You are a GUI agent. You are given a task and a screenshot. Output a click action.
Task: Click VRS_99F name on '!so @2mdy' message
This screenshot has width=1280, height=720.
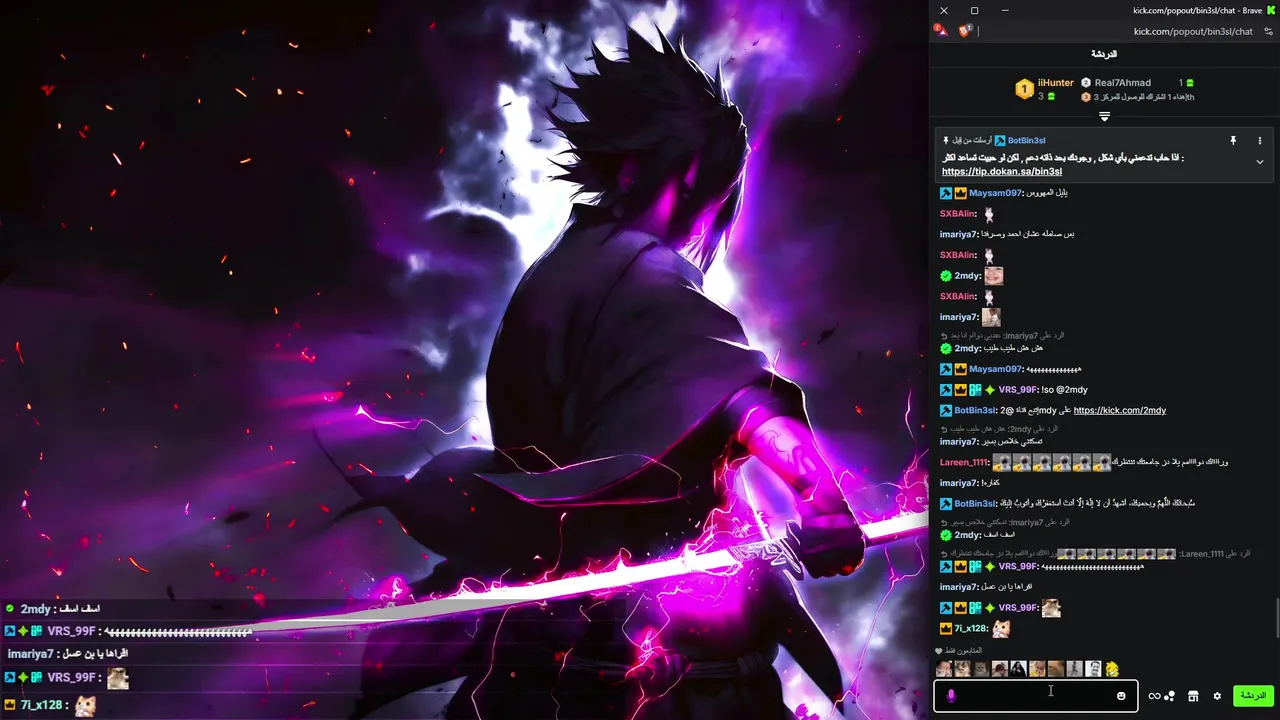click(x=1017, y=390)
